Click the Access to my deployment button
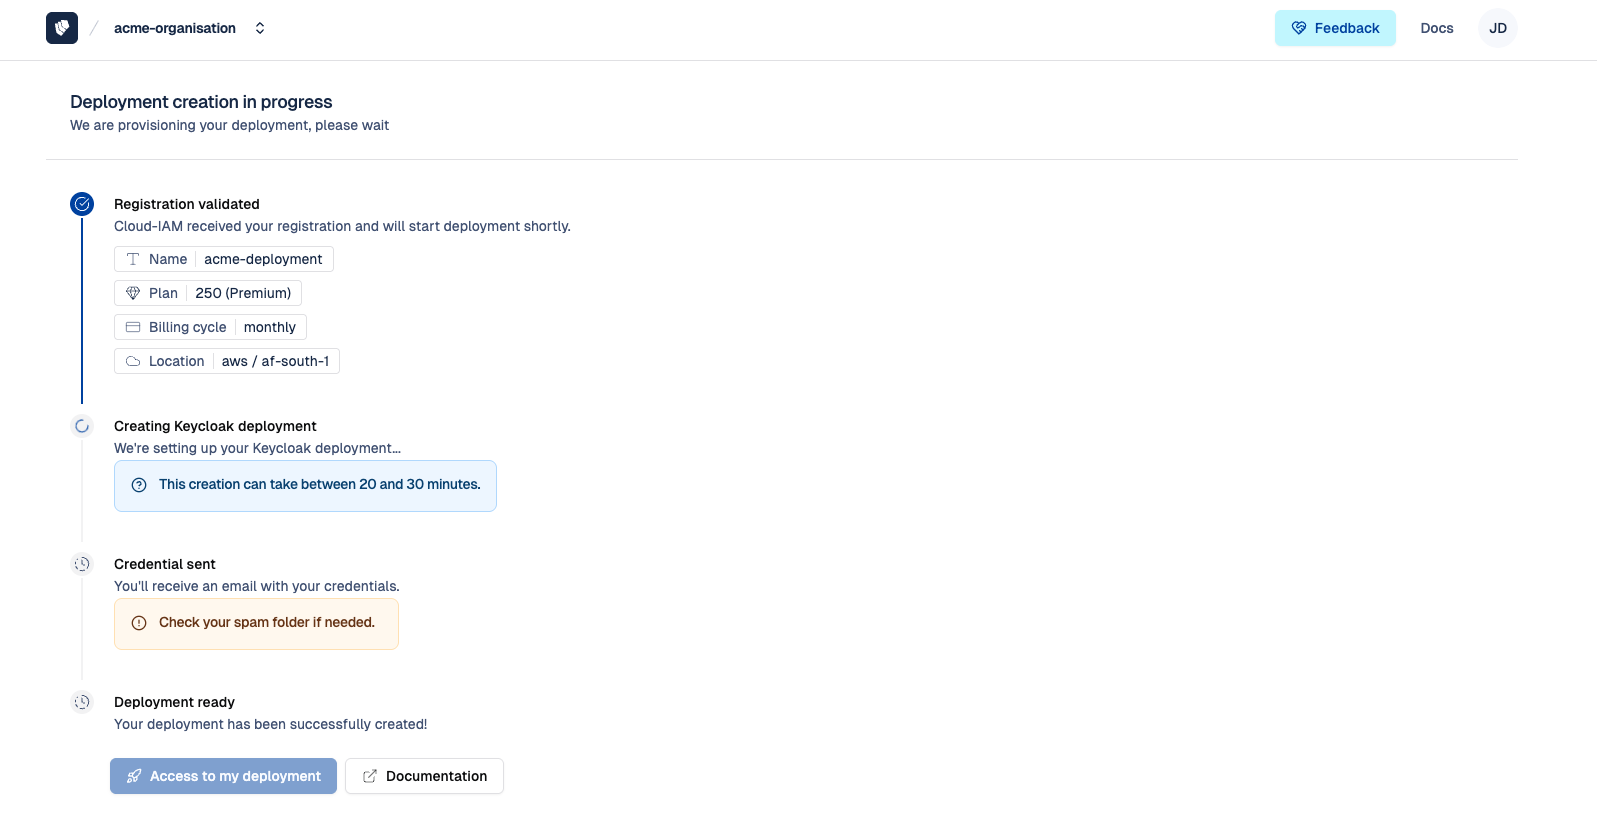Screen dimensions: 1597x827 coord(223,776)
